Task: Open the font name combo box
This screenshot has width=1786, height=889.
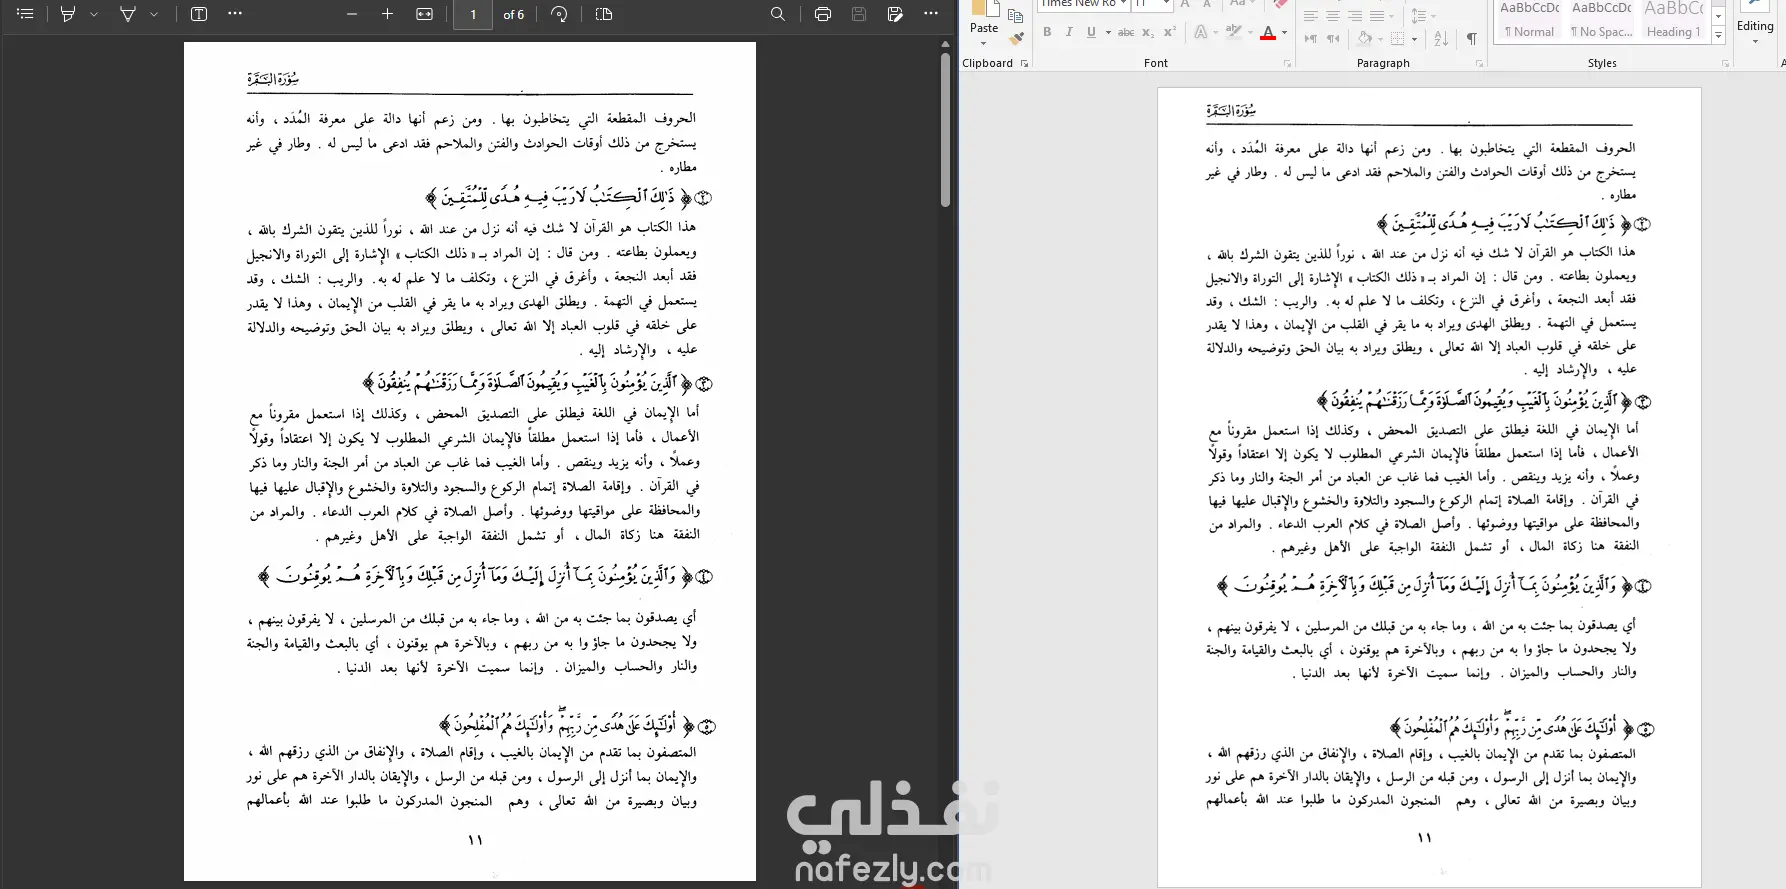Action: click(x=1083, y=5)
